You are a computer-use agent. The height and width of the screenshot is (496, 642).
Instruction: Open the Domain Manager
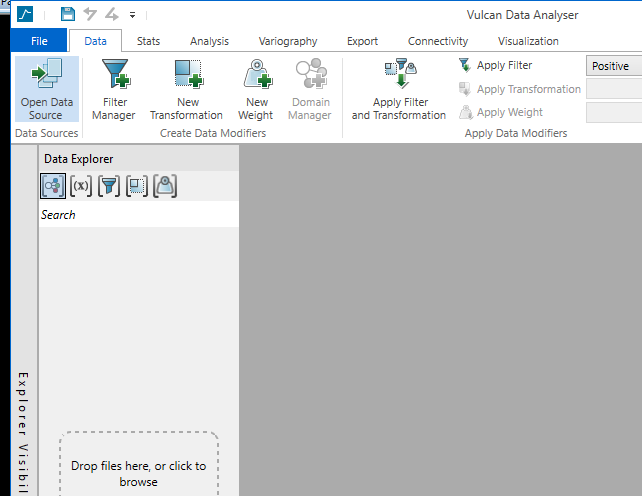tap(310, 89)
